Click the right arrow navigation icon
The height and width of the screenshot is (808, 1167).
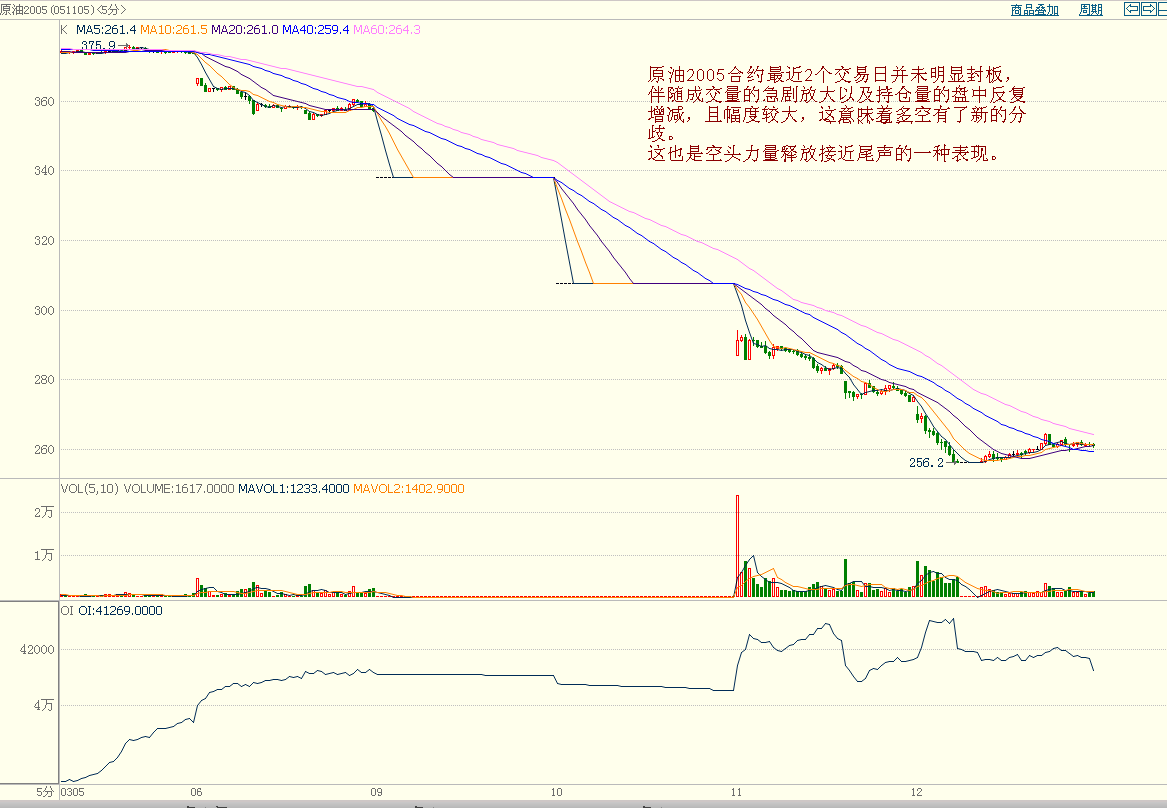point(1149,9)
